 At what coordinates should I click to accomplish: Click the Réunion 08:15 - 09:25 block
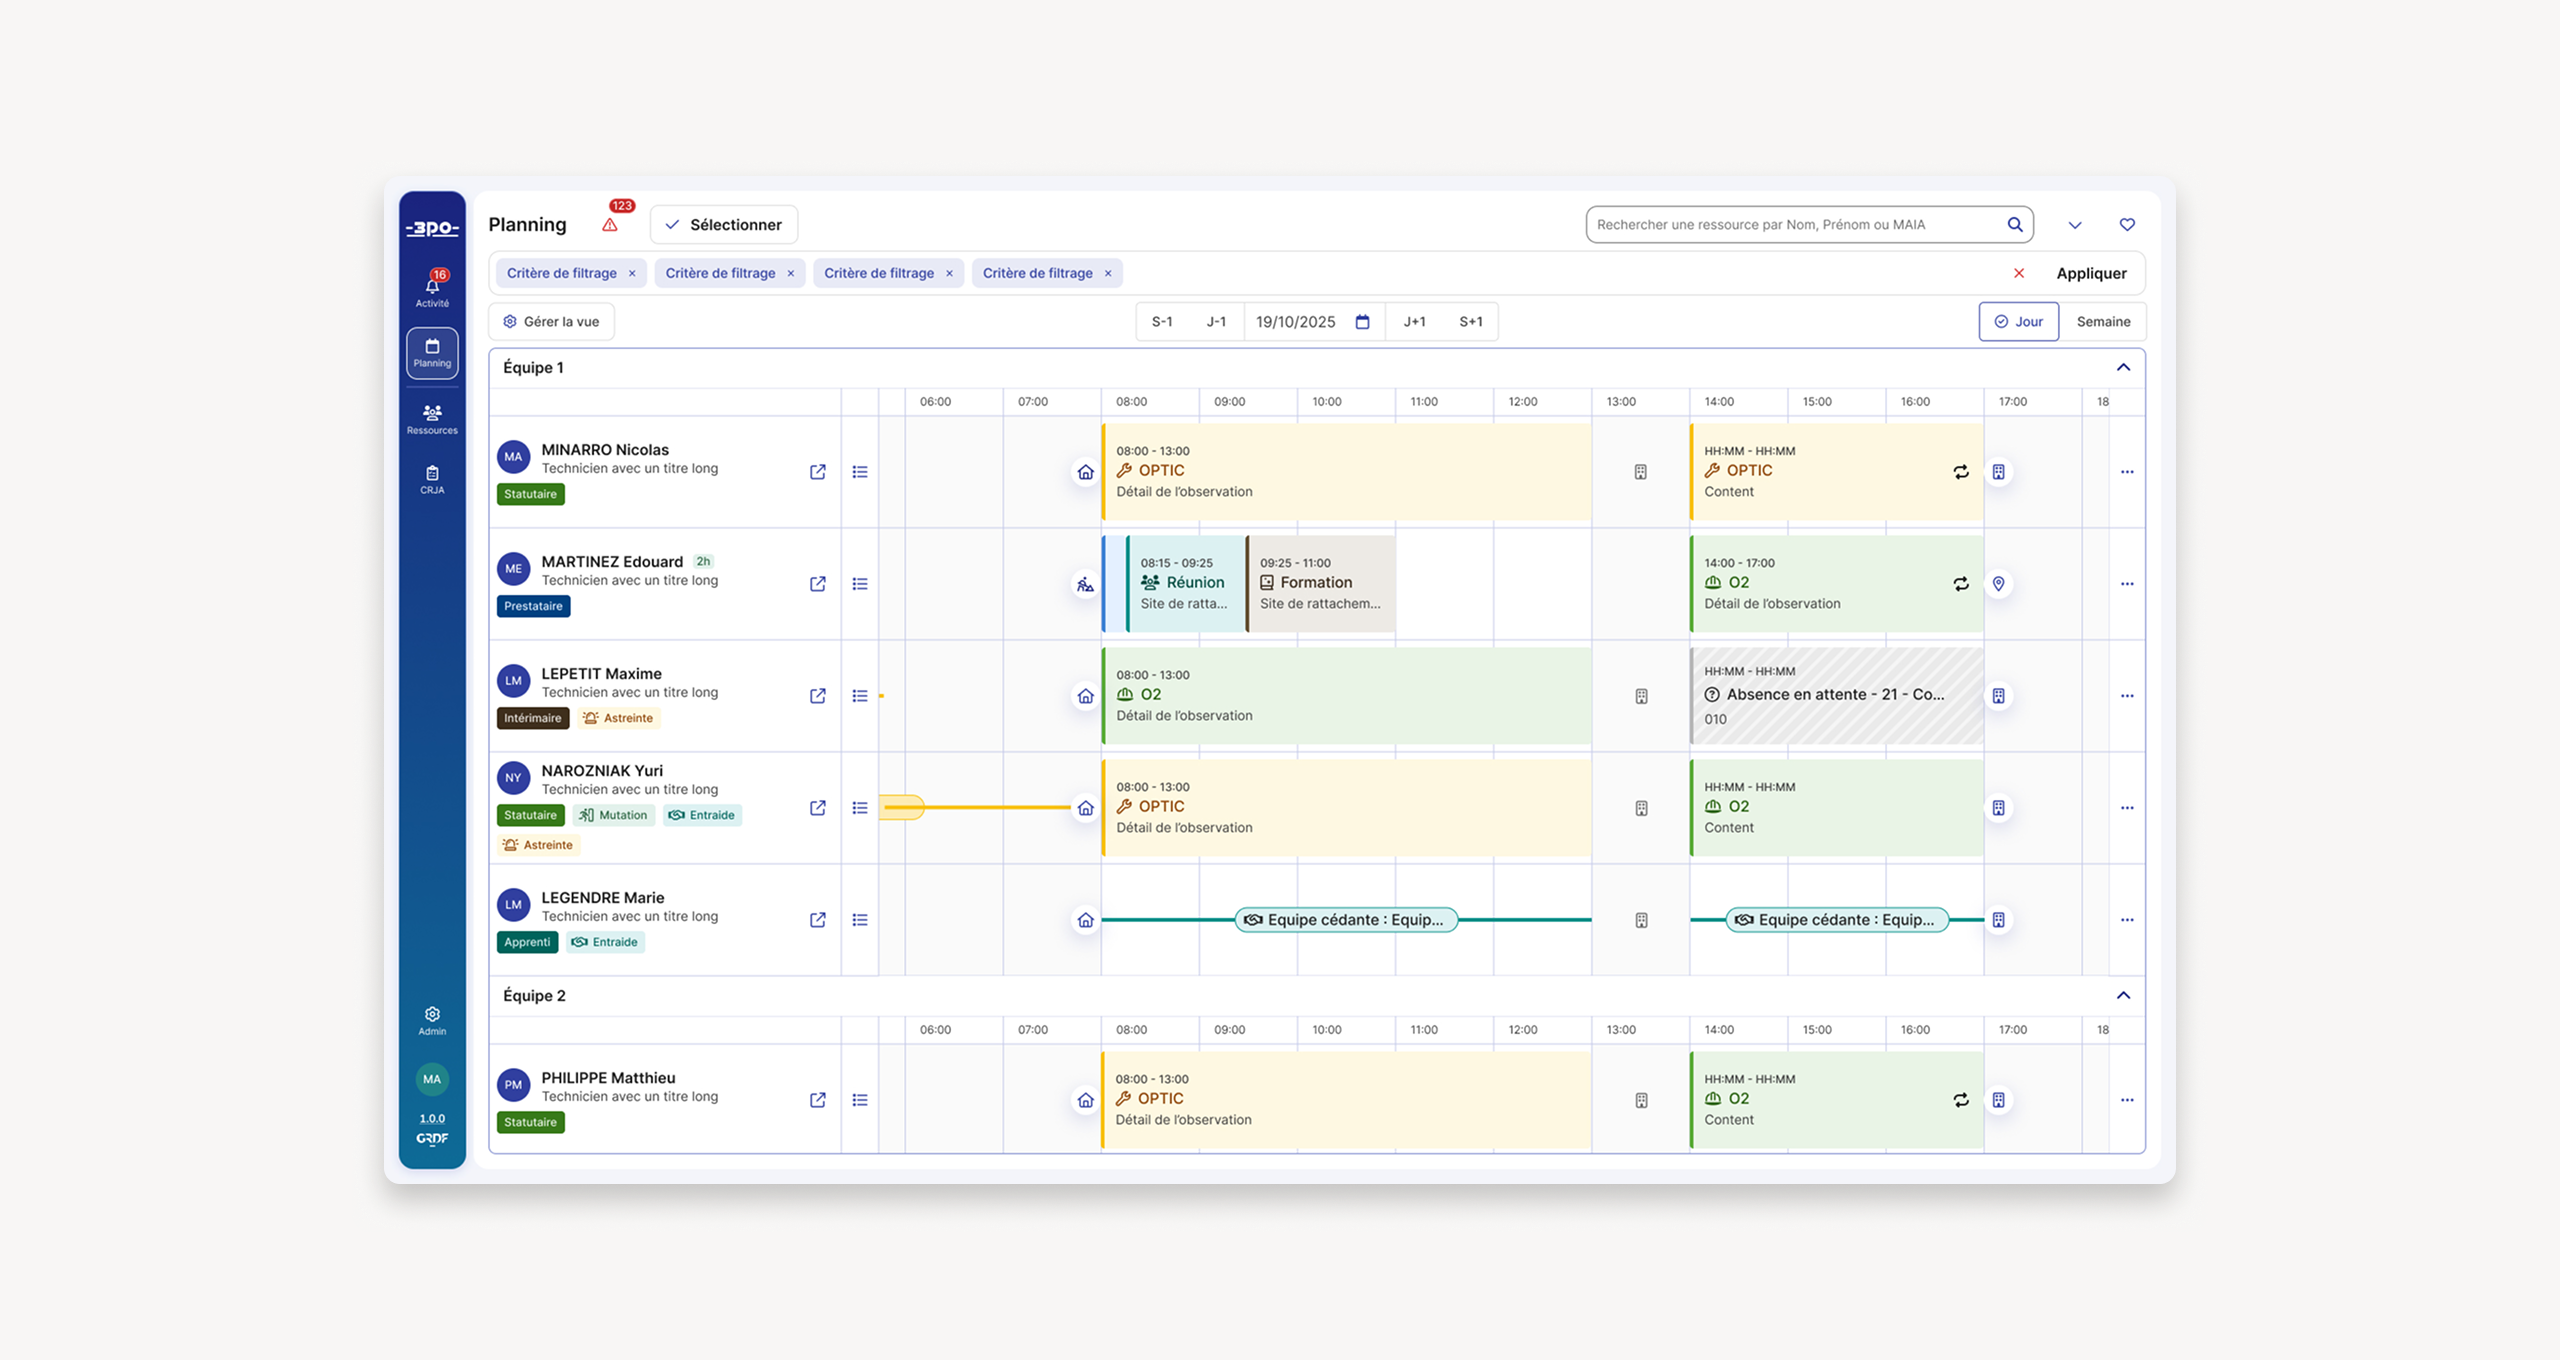[1186, 584]
